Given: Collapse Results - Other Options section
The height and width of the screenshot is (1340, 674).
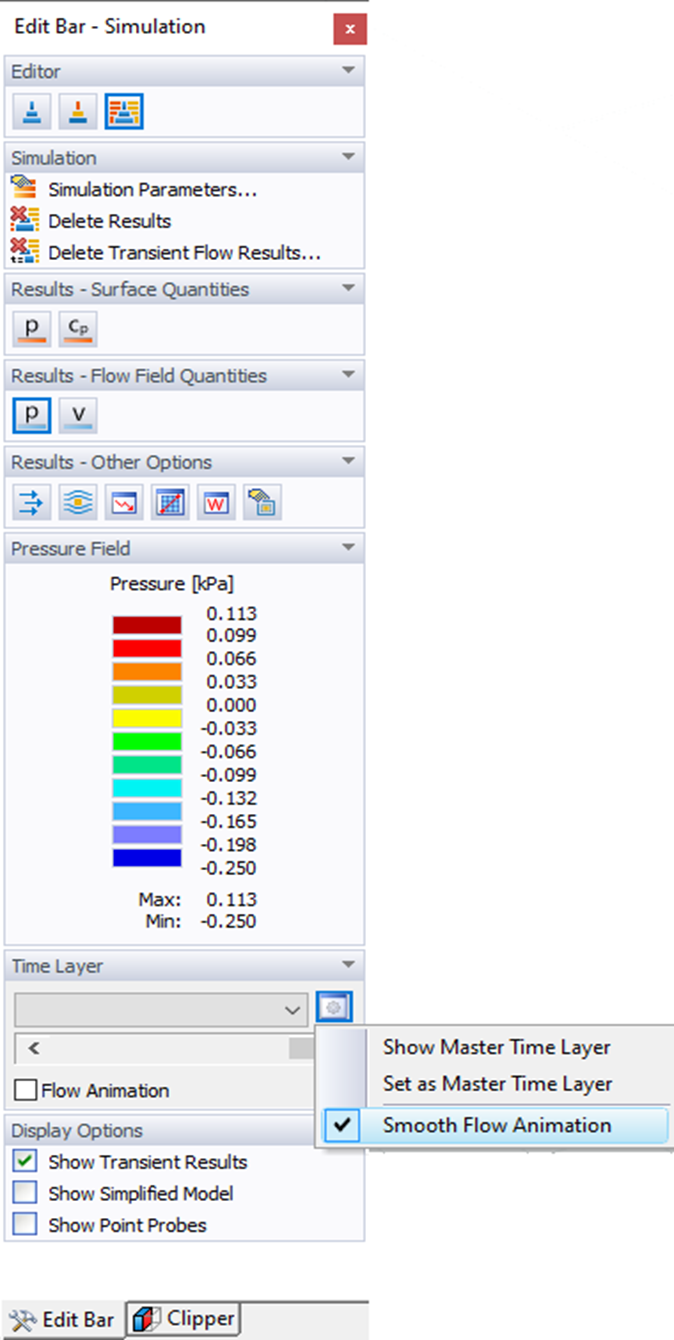Looking at the screenshot, I should [x=348, y=461].
